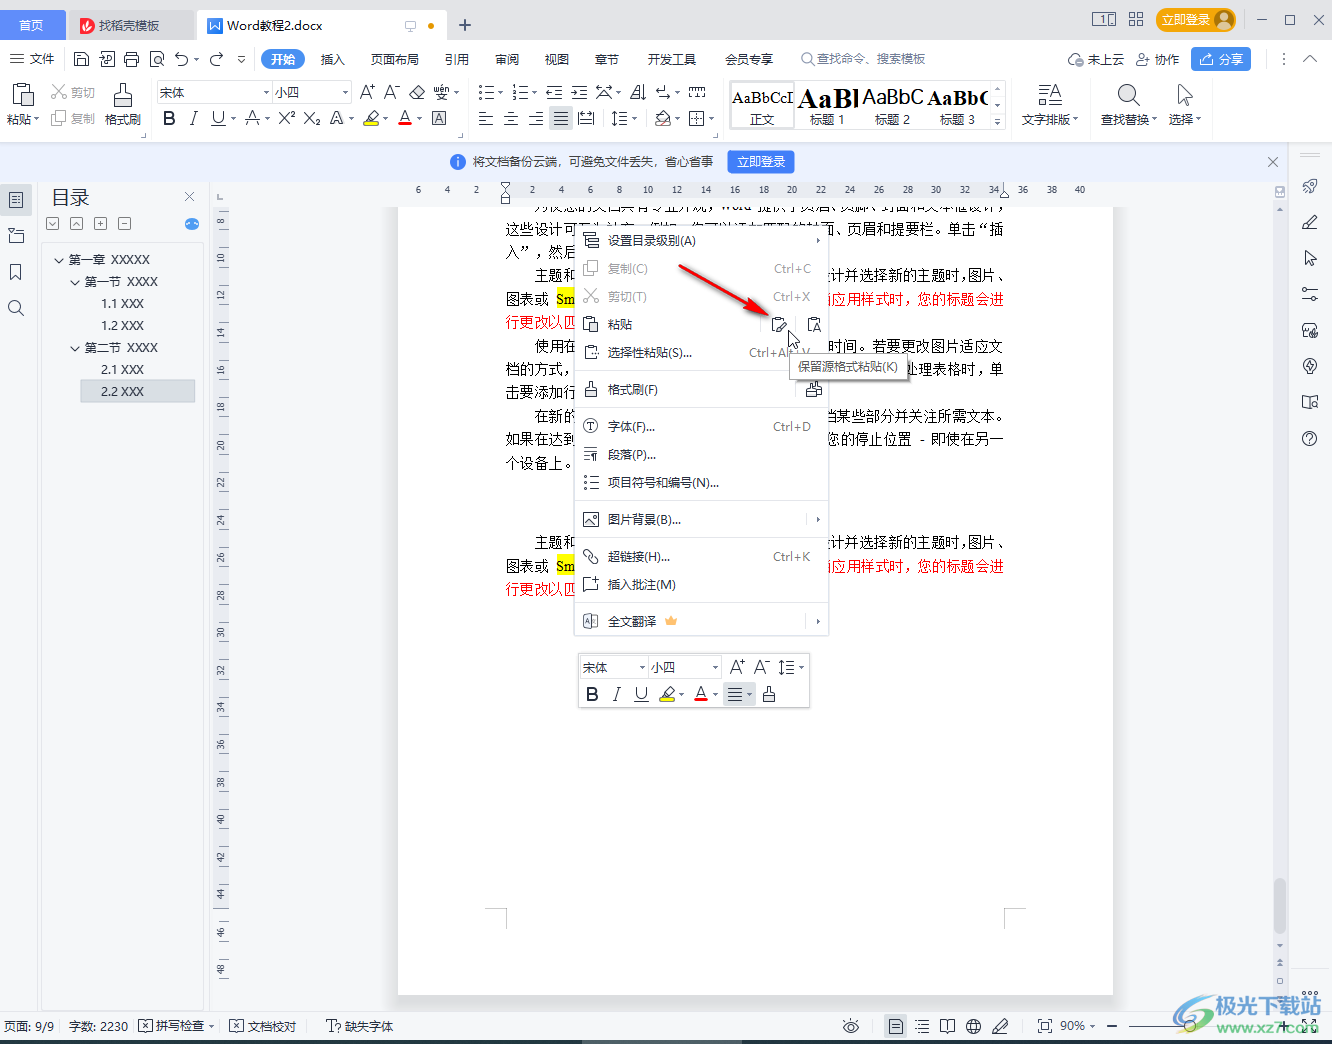Click the Decrease font size icon in the ribbon
The width and height of the screenshot is (1332, 1044).
[392, 92]
